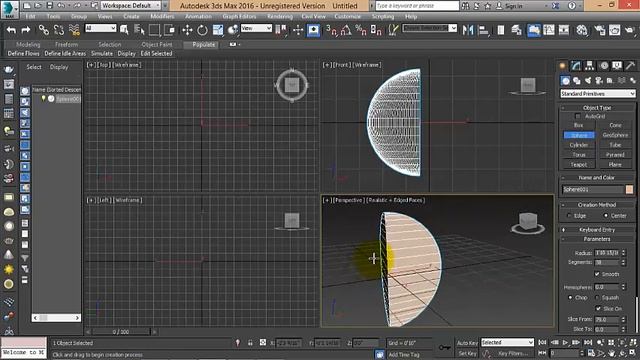Click the time slider 0 / 100 bar
The height and width of the screenshot is (360, 640).
[121, 332]
